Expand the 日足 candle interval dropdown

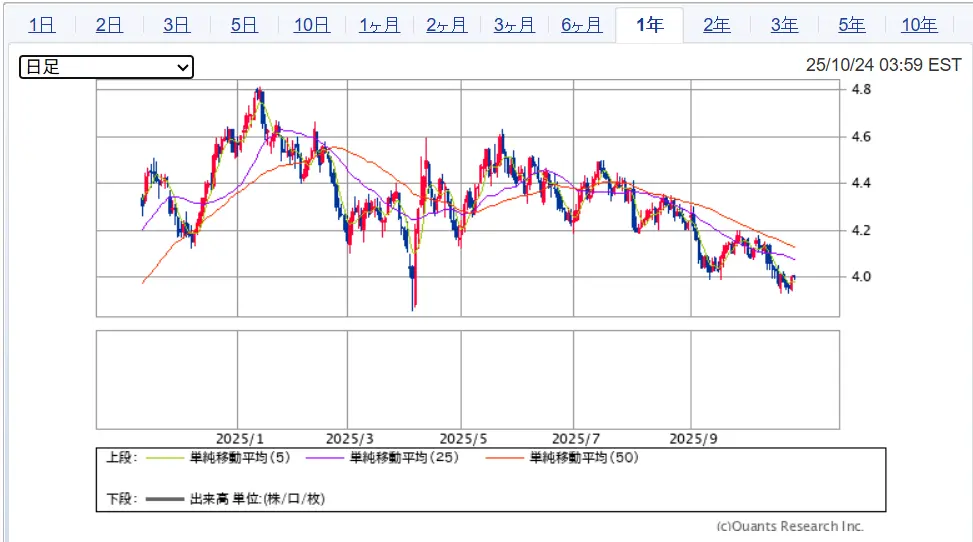[x=106, y=67]
